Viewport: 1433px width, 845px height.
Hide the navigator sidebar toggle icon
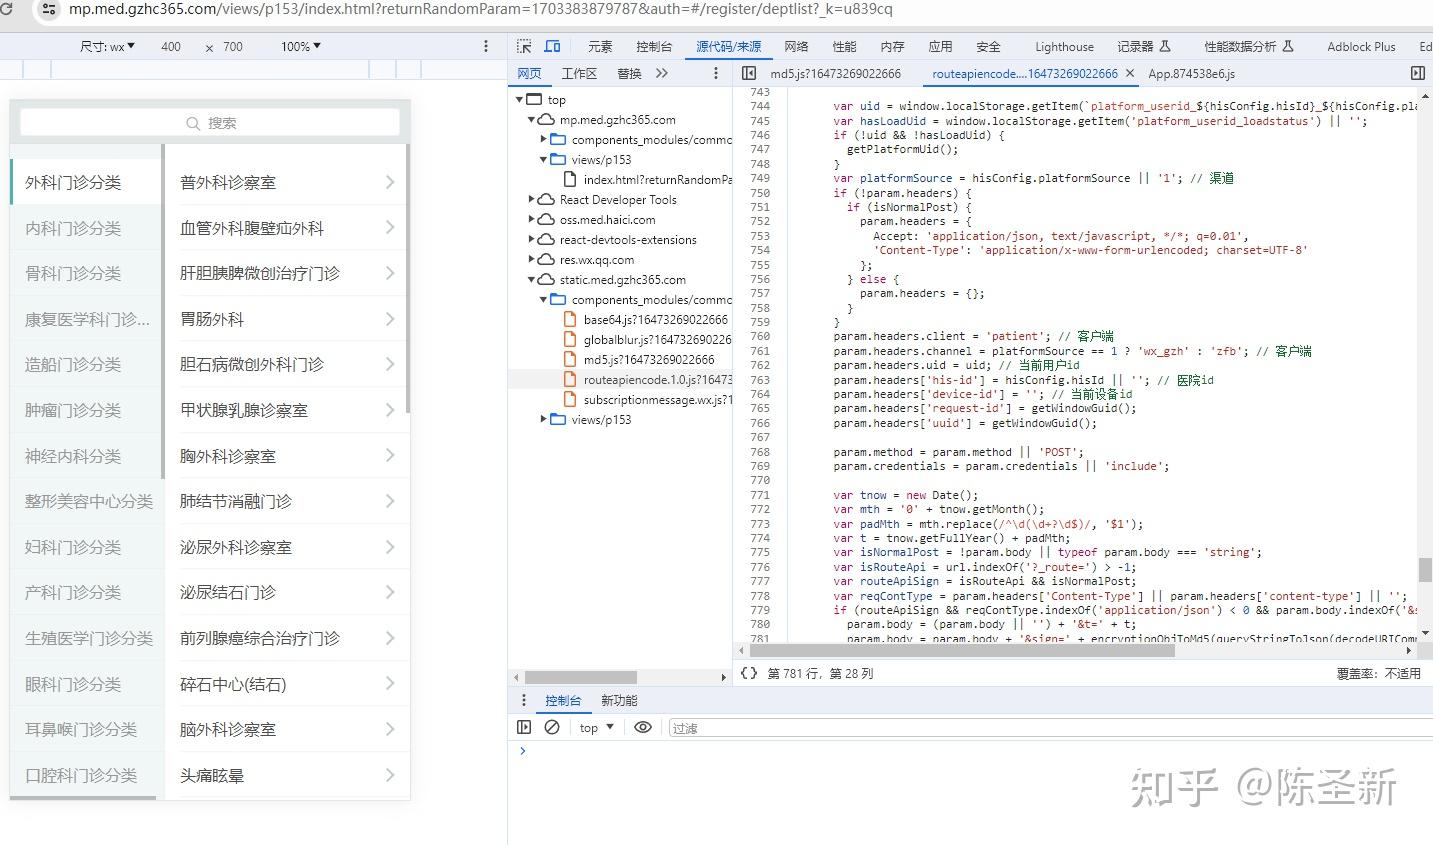(749, 73)
